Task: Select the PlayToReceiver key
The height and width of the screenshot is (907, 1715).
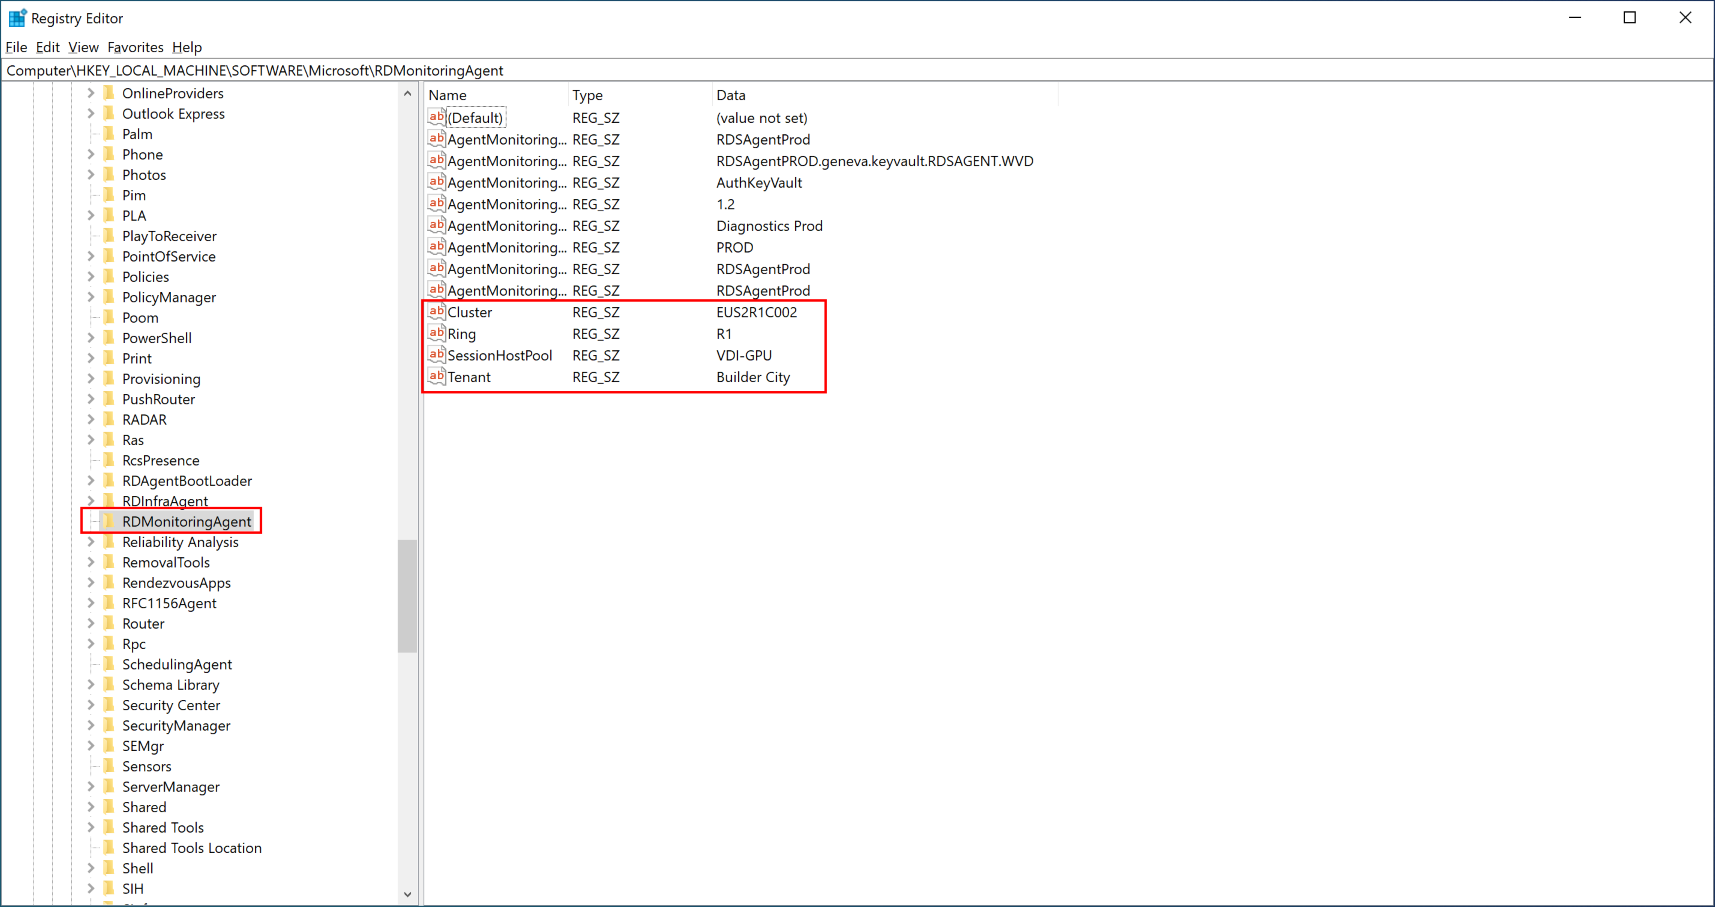Action: click(x=169, y=236)
